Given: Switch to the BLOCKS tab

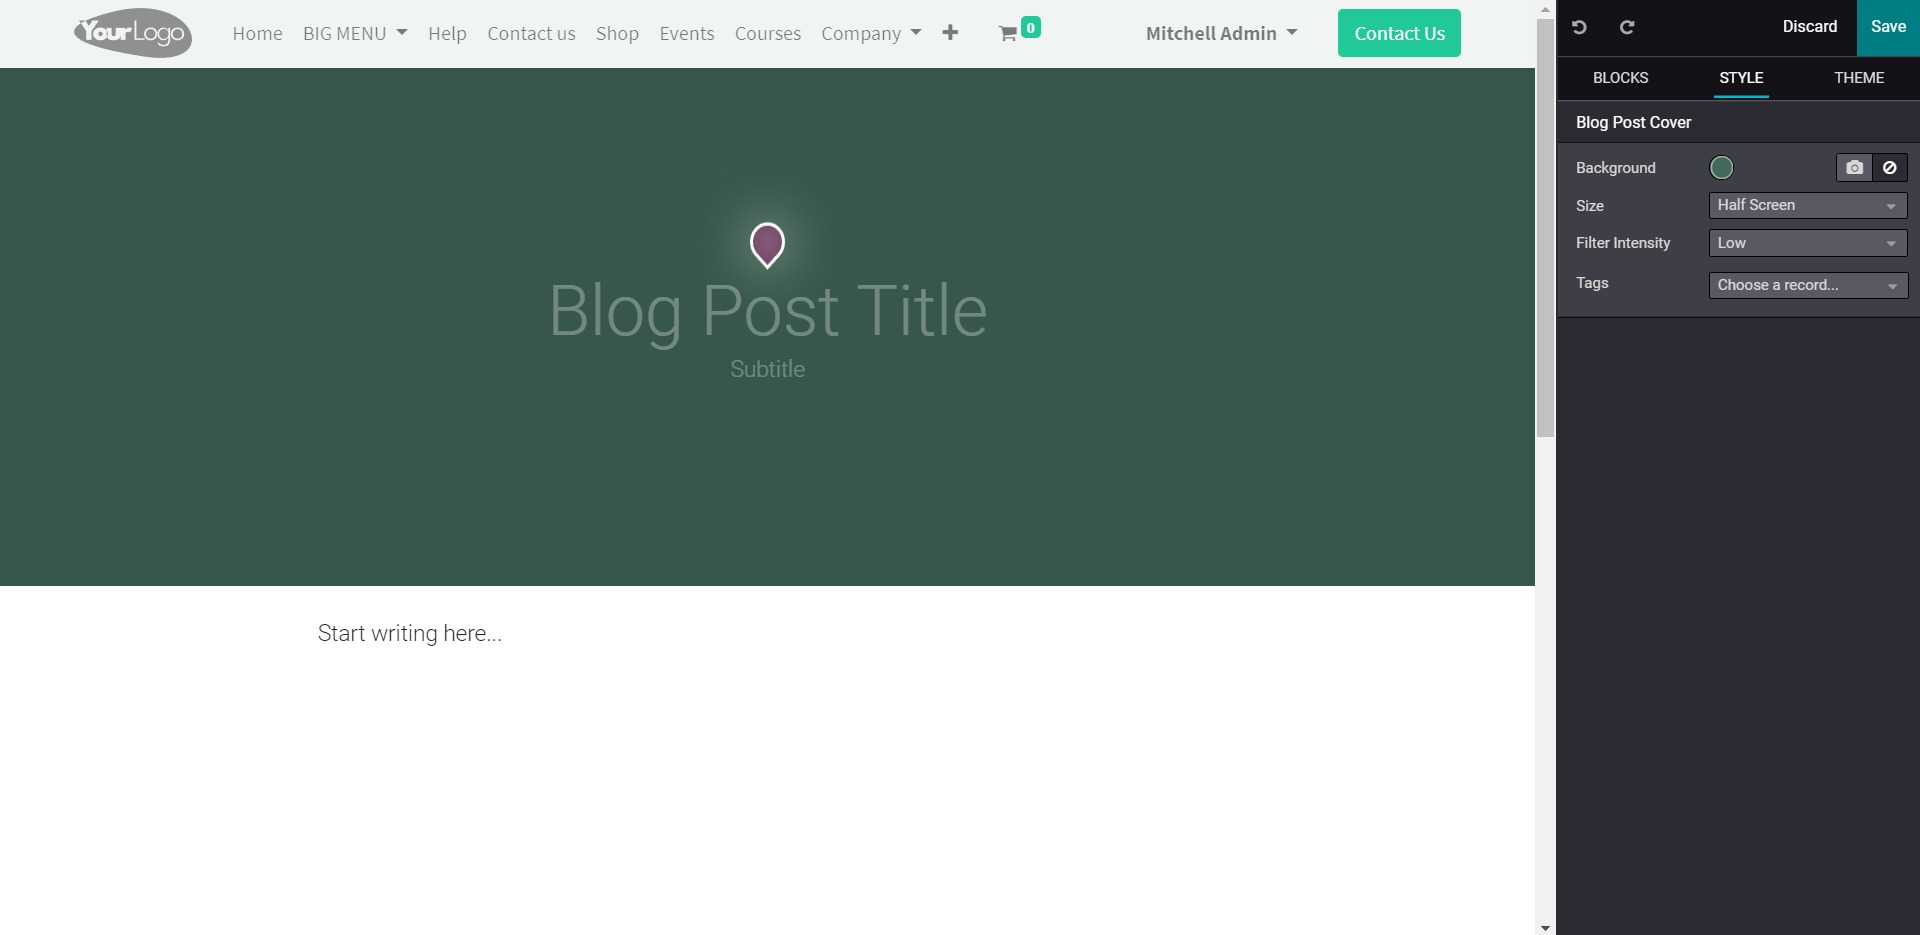Looking at the screenshot, I should (x=1620, y=78).
